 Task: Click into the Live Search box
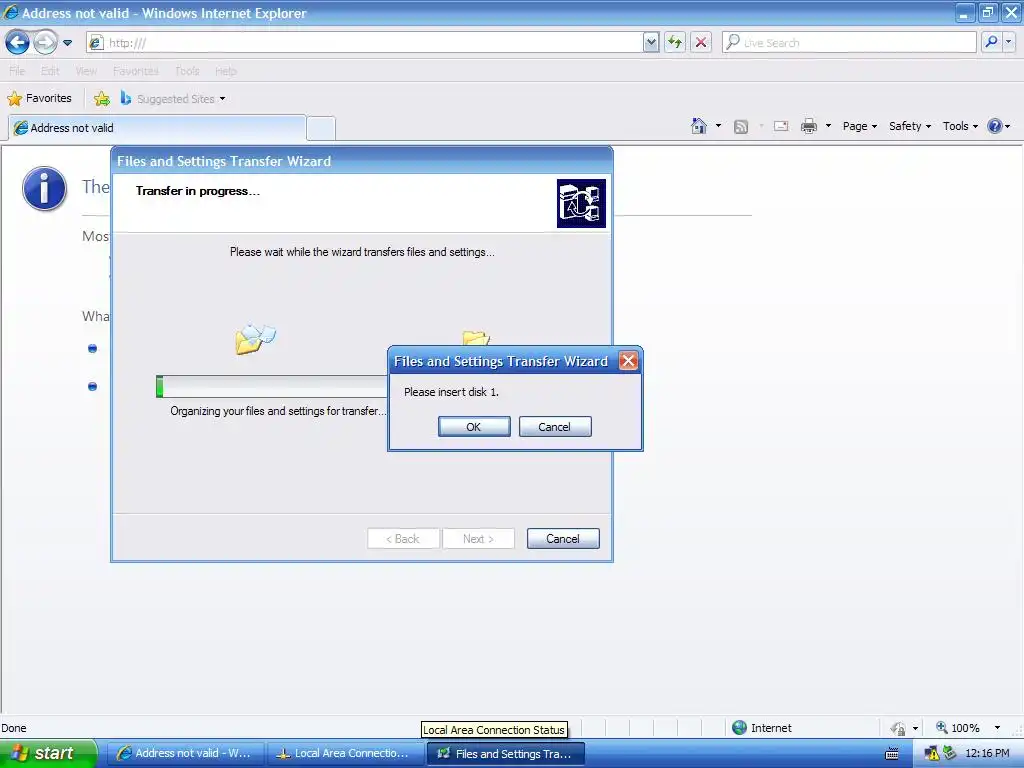(849, 42)
